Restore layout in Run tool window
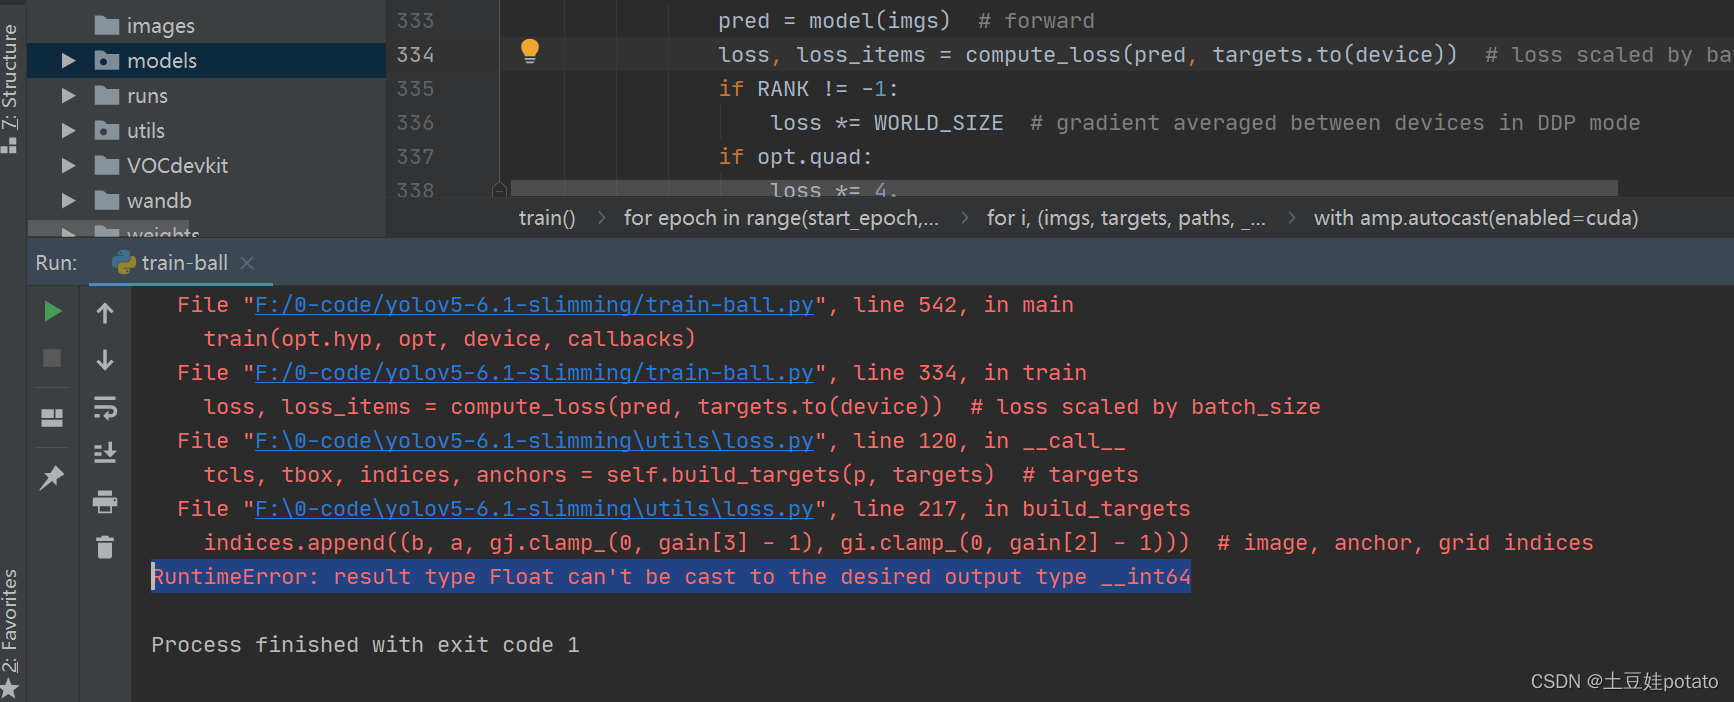The width and height of the screenshot is (1734, 702). coord(52,418)
